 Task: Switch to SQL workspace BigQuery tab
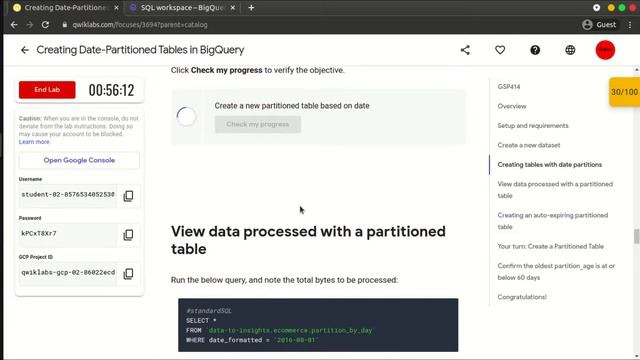[182, 8]
